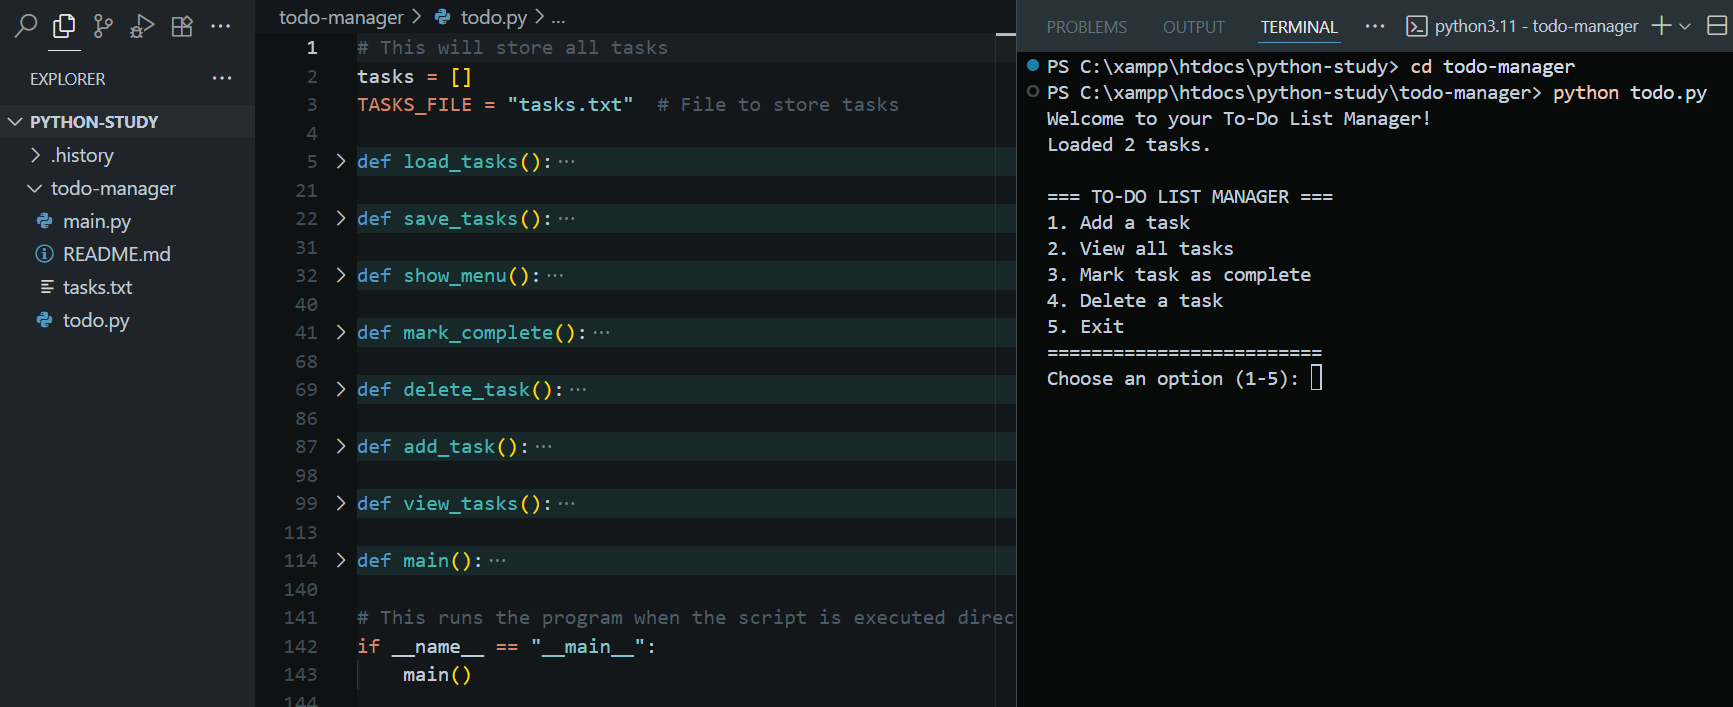Screen dimensions: 1733x707
Task: Switch to the PROBLEMS tab
Action: pos(1086,27)
